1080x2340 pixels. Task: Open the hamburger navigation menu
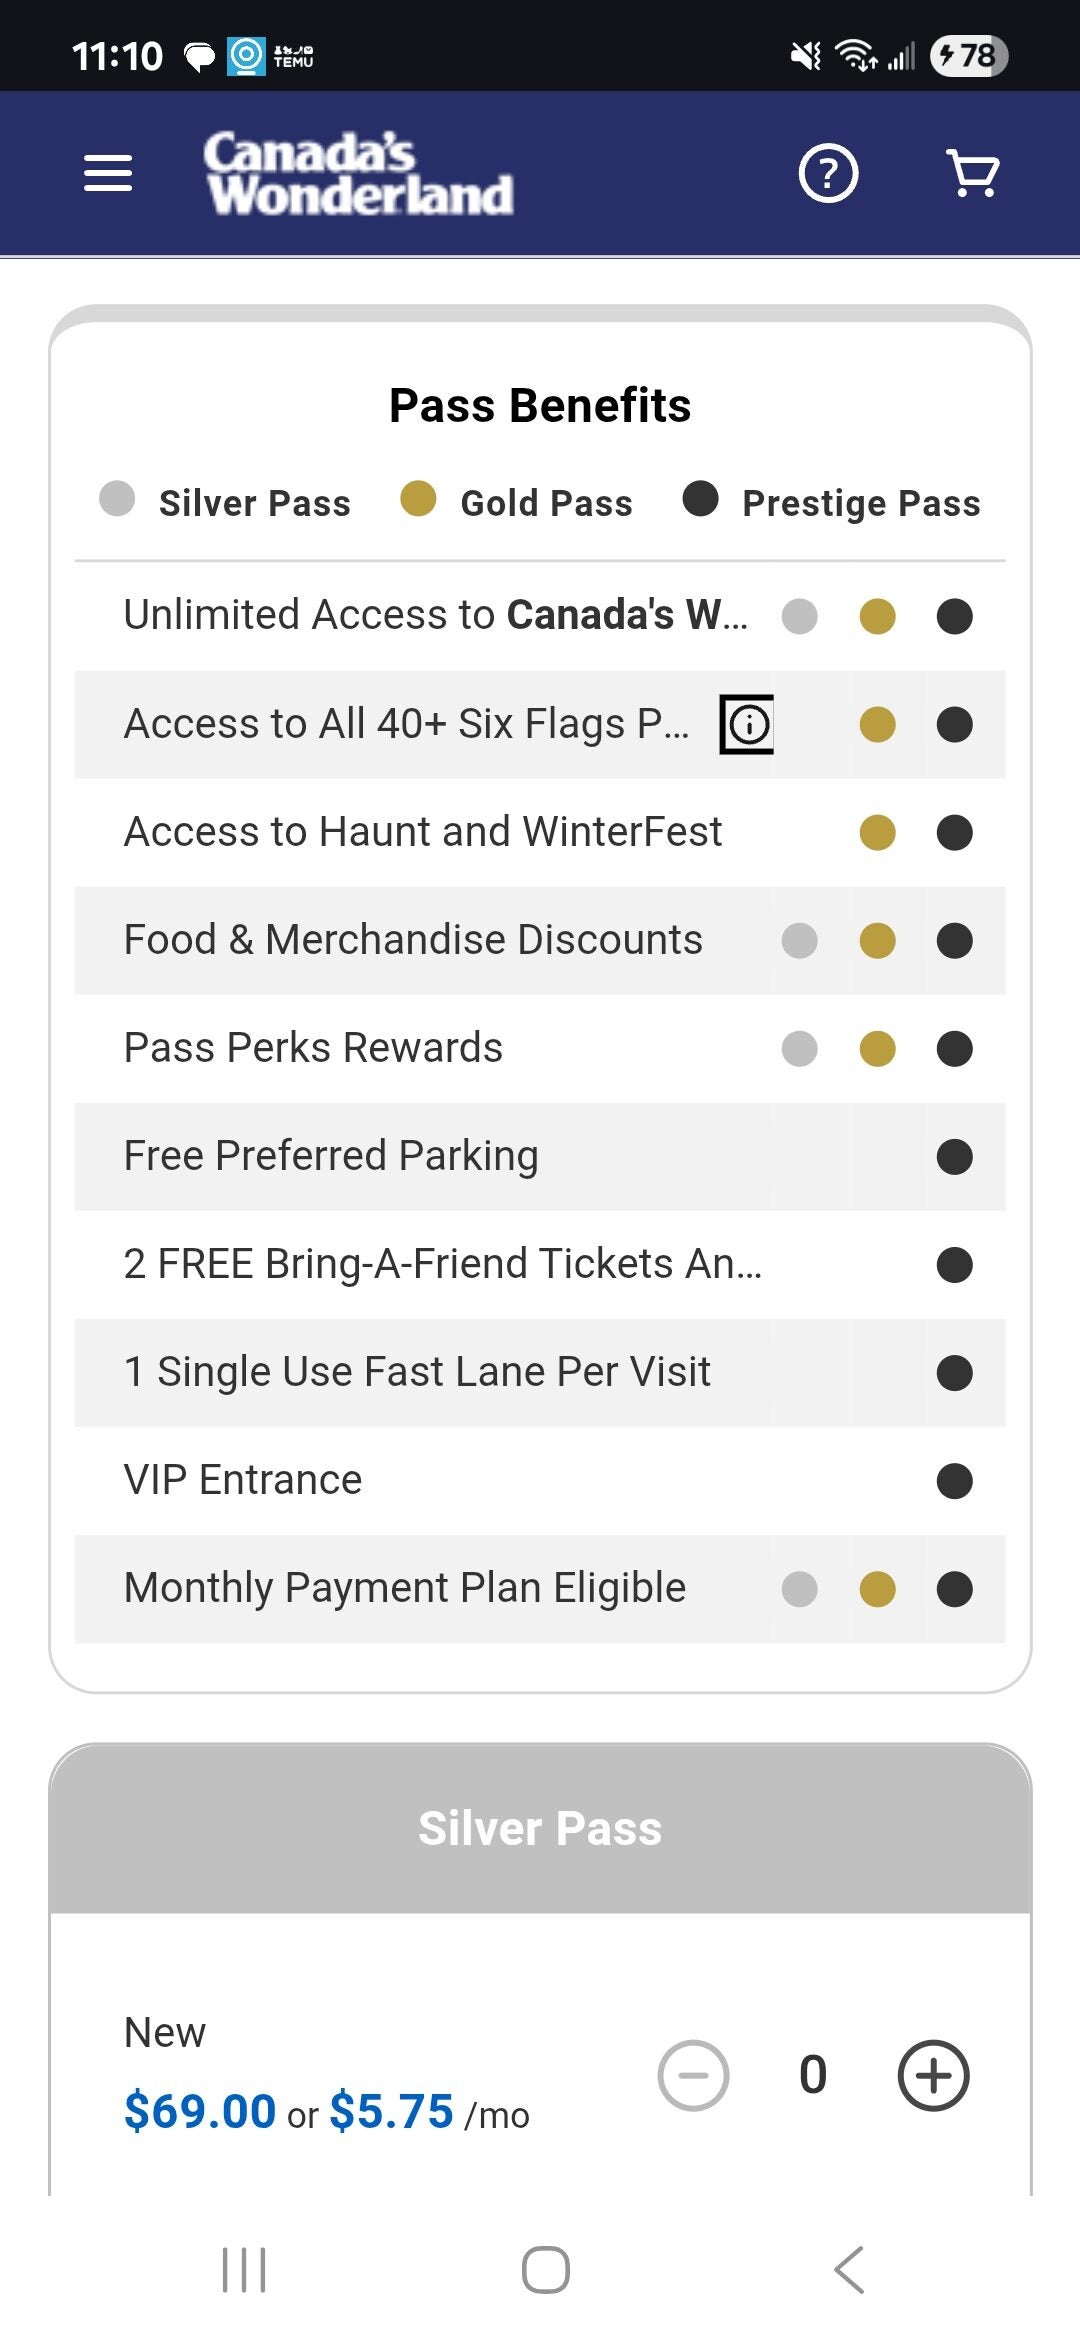108,173
